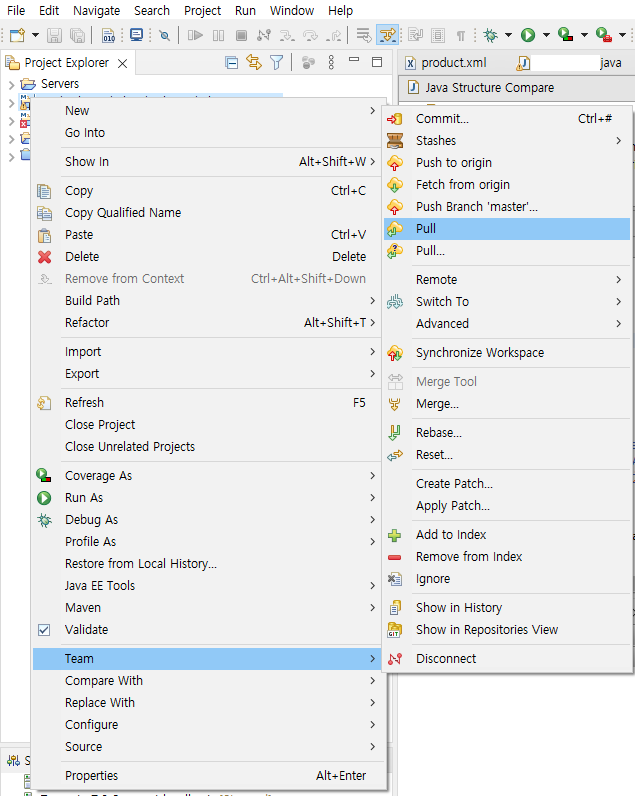Close the Project Explorer view tab
Viewport: 635px width, 796px height.
(123, 63)
